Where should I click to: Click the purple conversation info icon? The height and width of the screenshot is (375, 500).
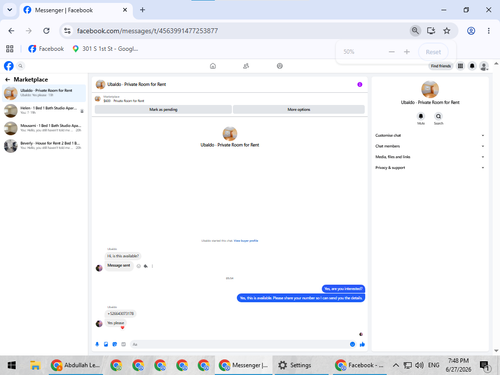(360, 84)
